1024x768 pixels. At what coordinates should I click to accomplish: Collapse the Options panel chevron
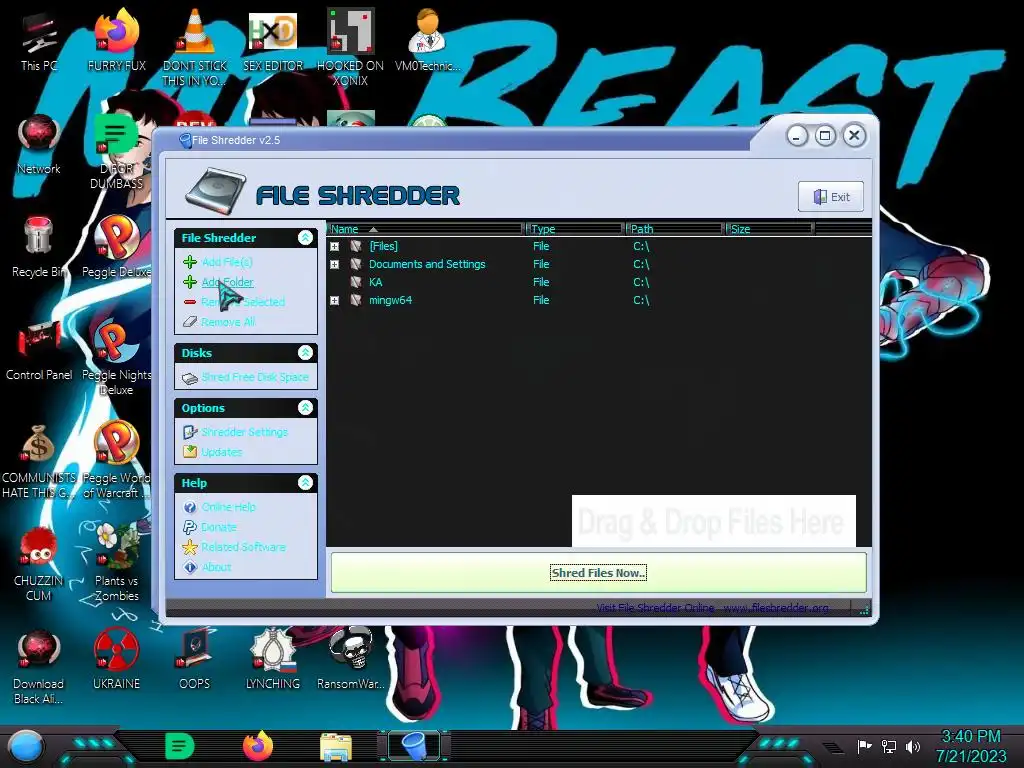coord(305,408)
